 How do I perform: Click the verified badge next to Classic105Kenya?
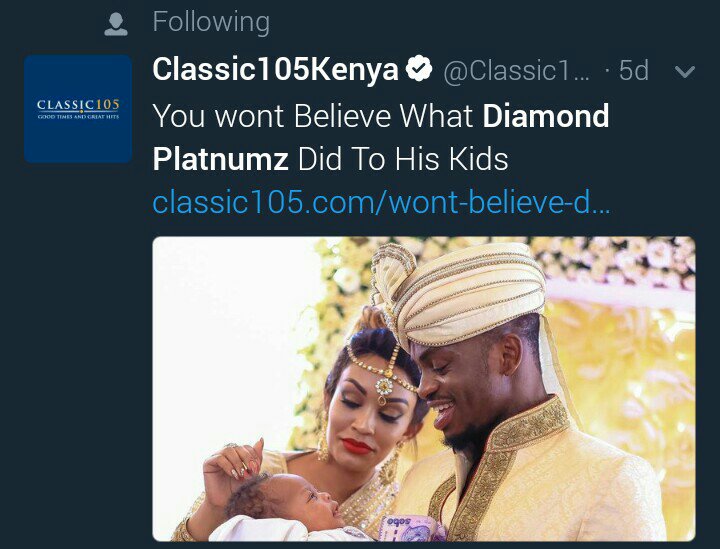(x=419, y=69)
